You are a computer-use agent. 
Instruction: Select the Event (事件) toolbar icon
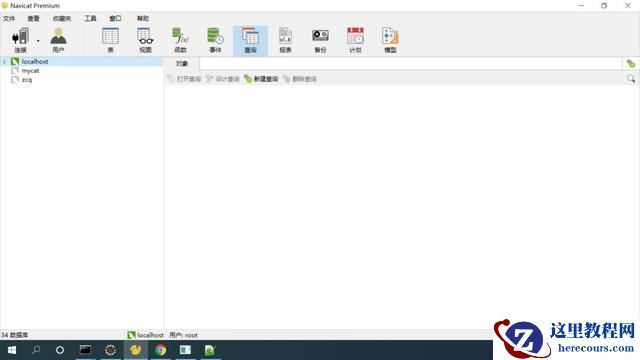click(215, 40)
